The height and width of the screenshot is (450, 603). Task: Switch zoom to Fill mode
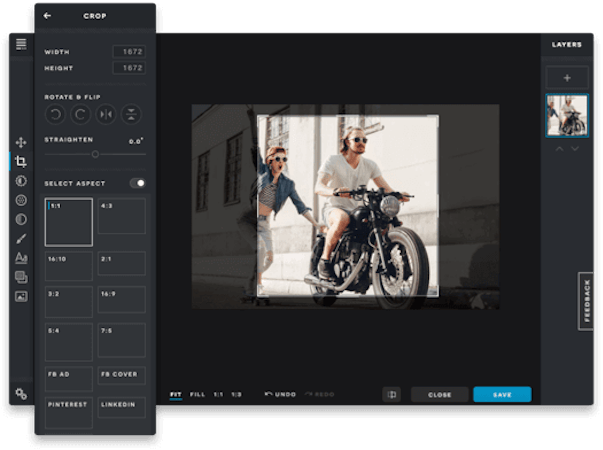[197, 395]
